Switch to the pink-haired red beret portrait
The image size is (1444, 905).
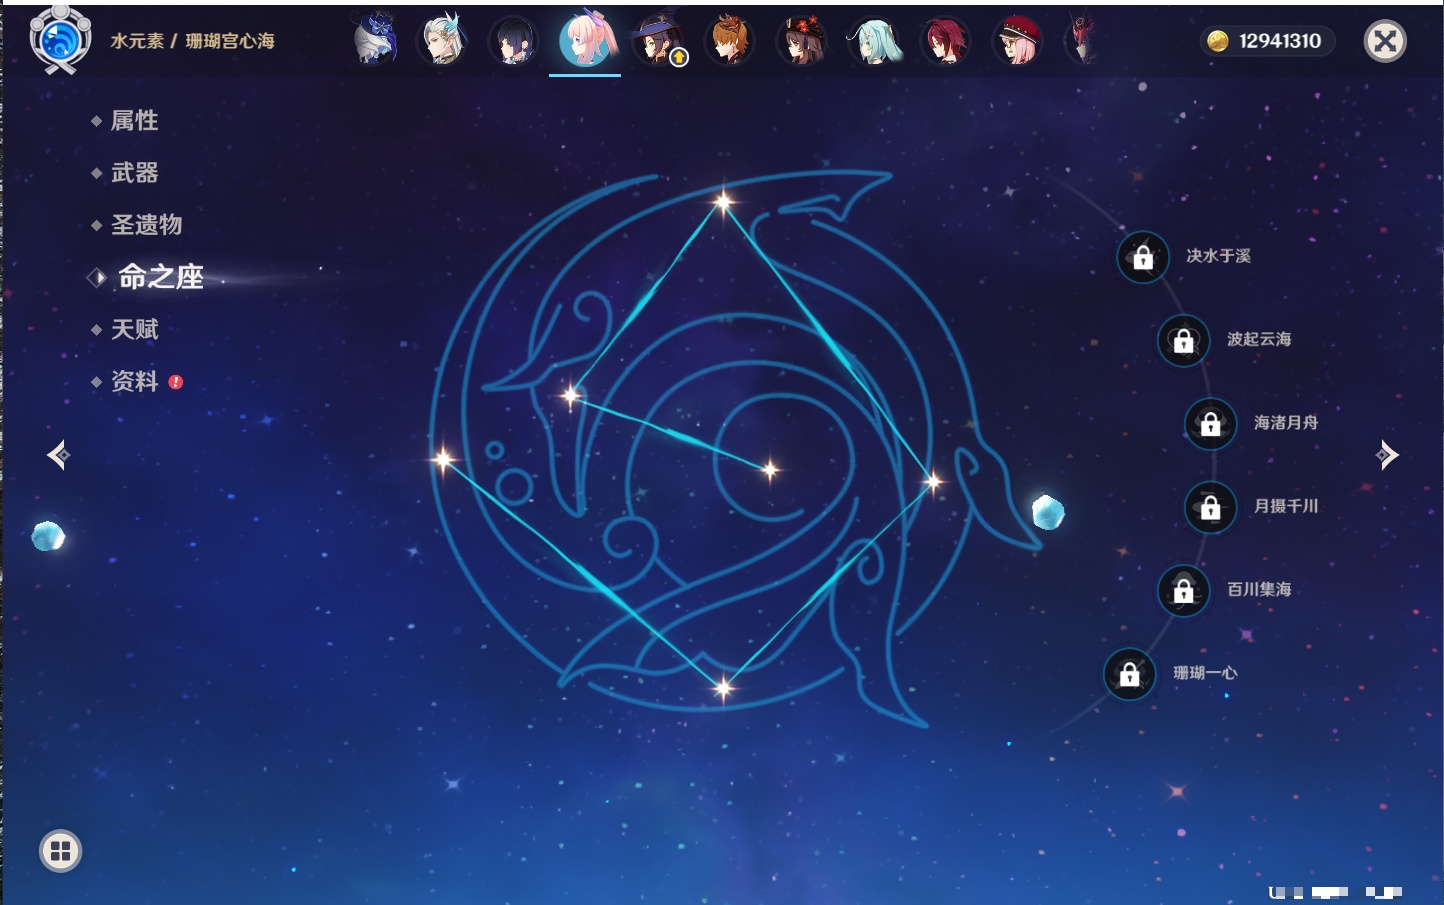coord(1018,41)
